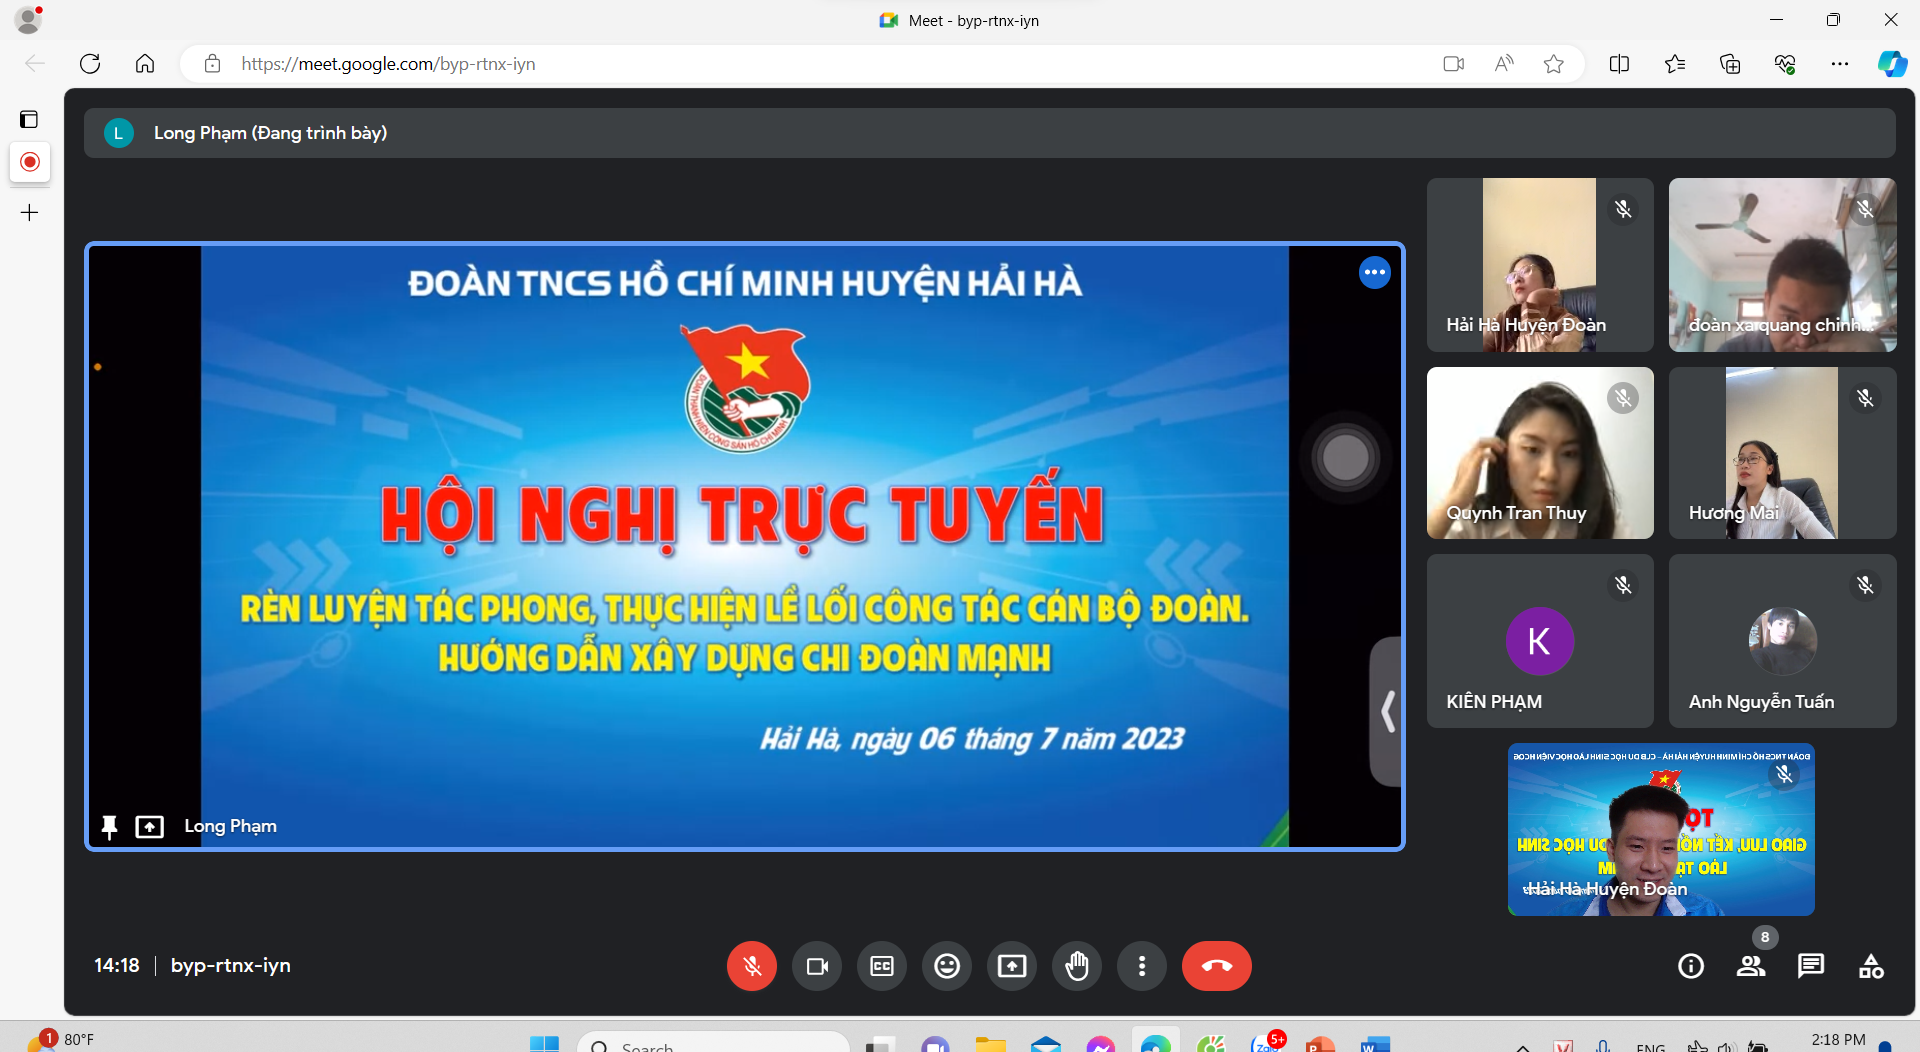The height and width of the screenshot is (1052, 1920).
Task: Unpin Long Phạm's presentation with pin icon
Action: (x=110, y=827)
